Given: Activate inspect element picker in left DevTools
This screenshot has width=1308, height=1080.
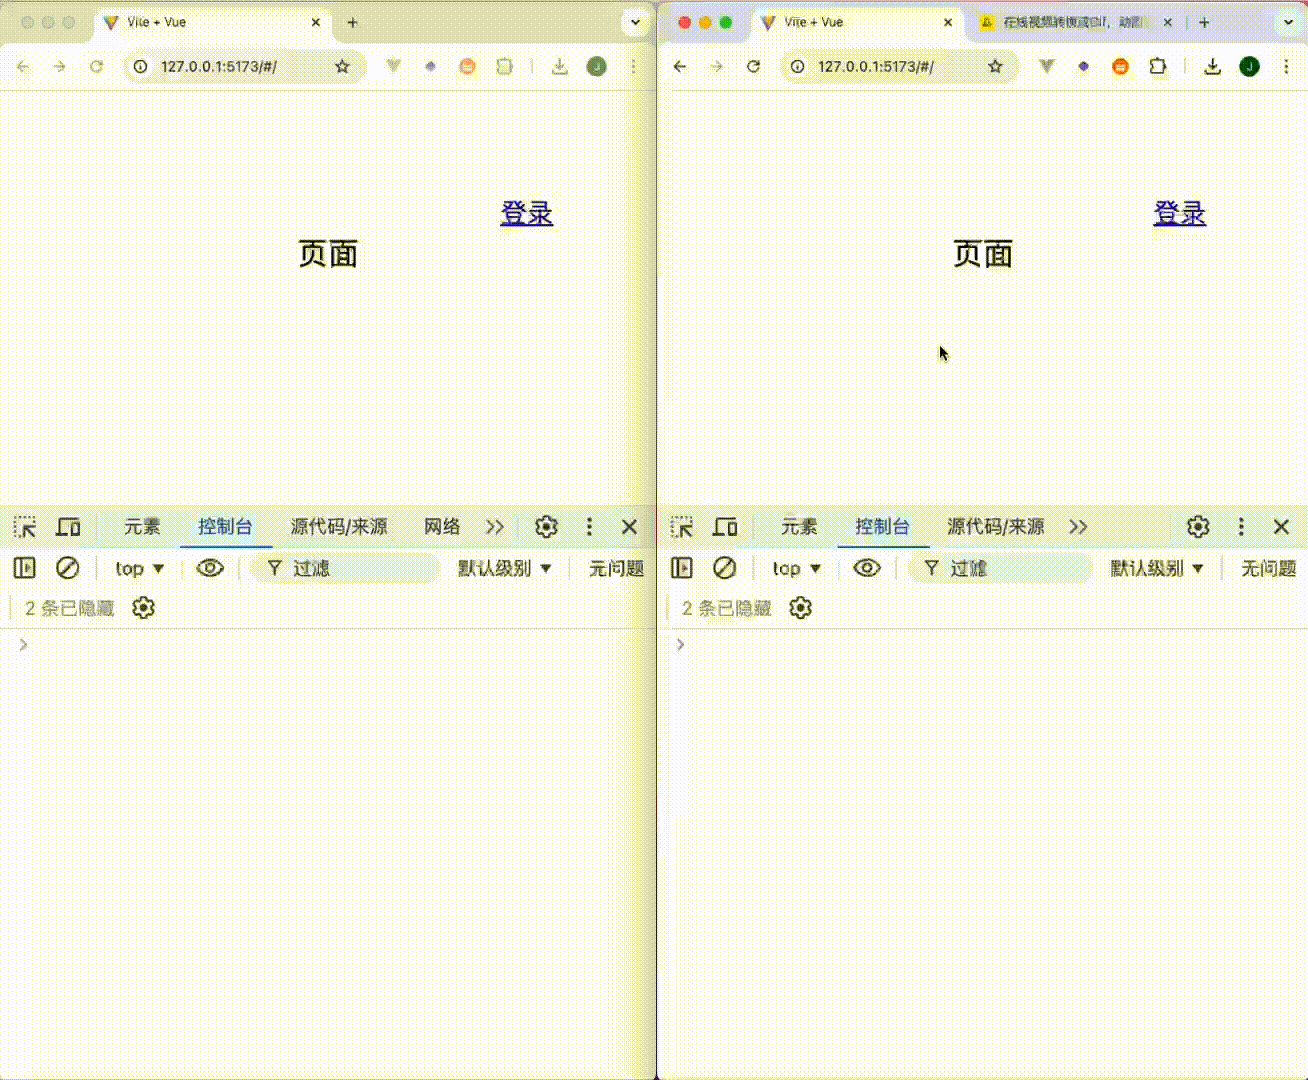Looking at the screenshot, I should (x=25, y=527).
